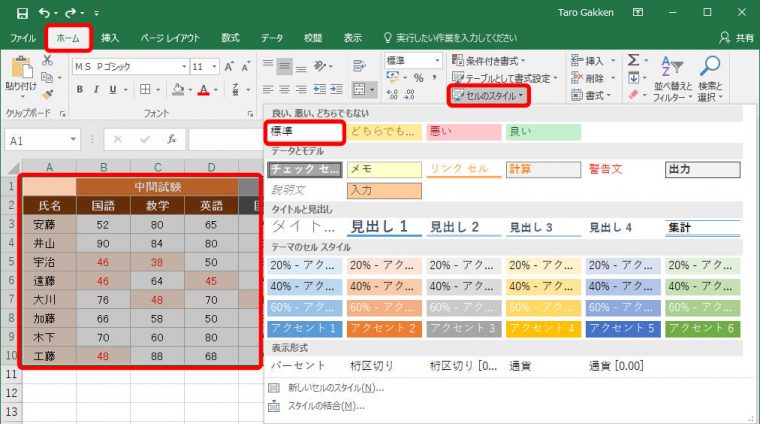Expand the Name Box A1 dropdown arrow
This screenshot has height=424, width=760.
[x=73, y=140]
